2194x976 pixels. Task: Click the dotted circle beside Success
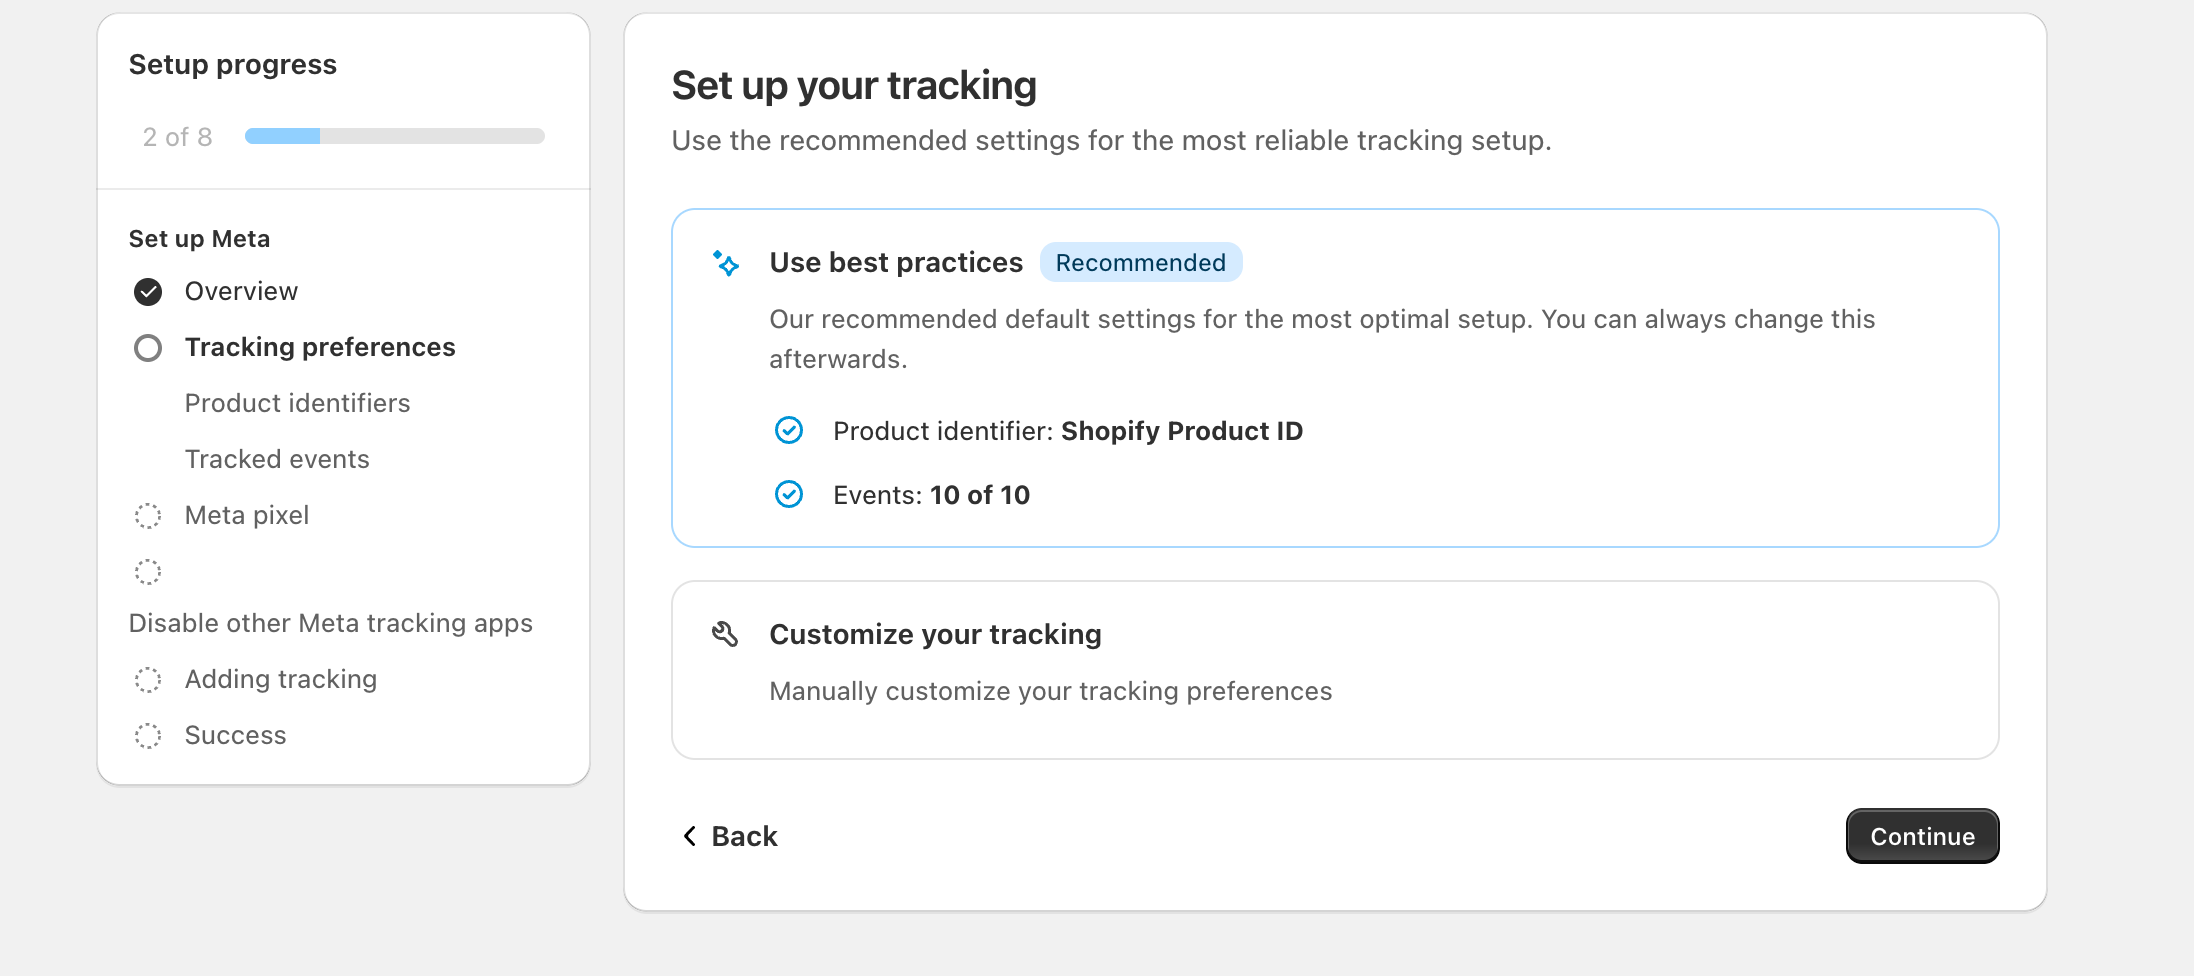pyautogui.click(x=148, y=736)
